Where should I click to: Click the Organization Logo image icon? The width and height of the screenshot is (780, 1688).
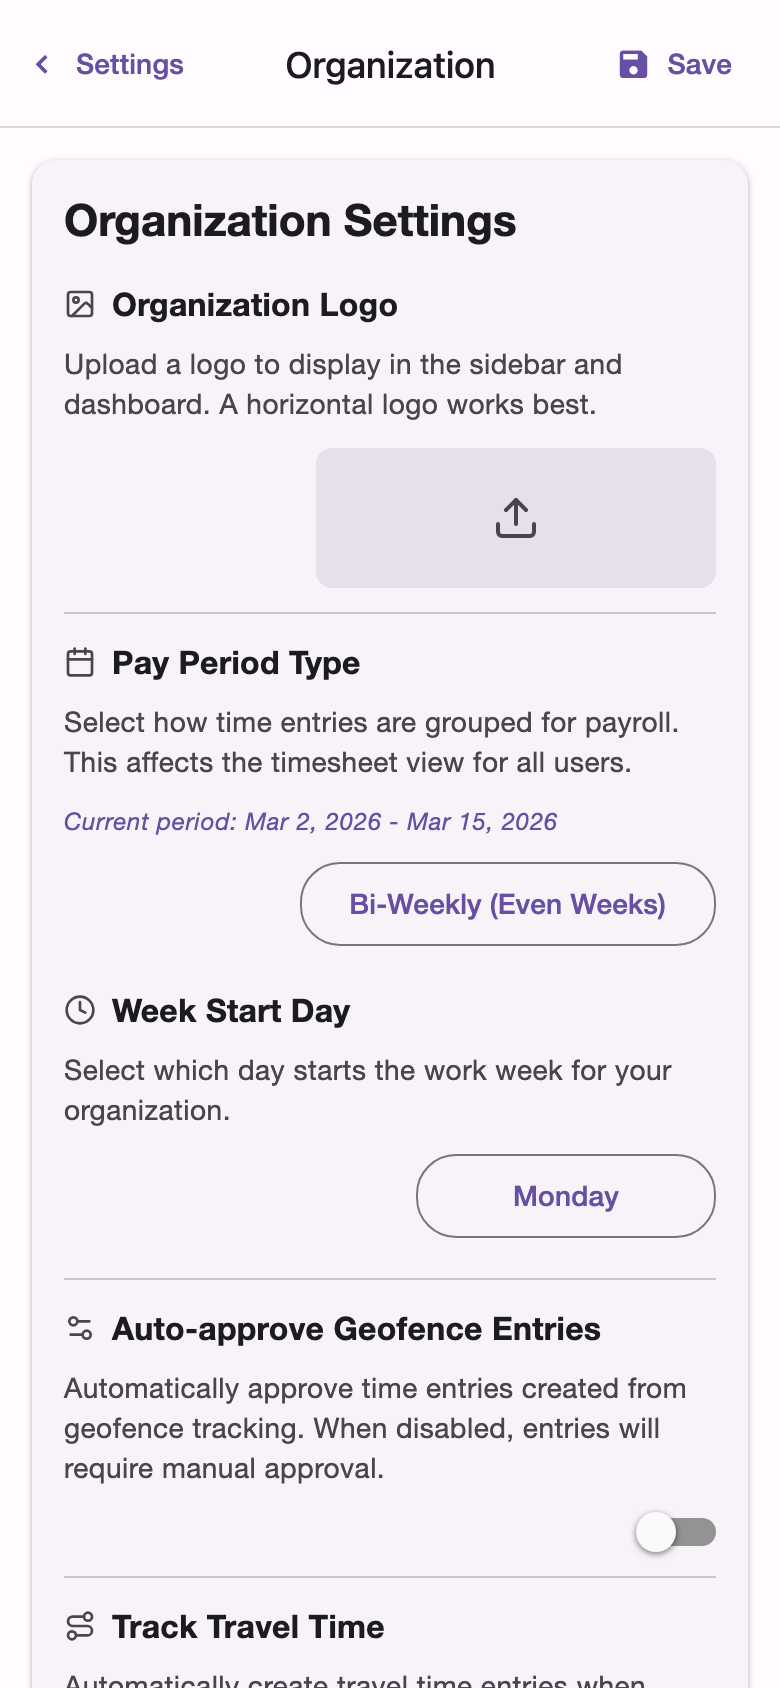[x=79, y=306]
